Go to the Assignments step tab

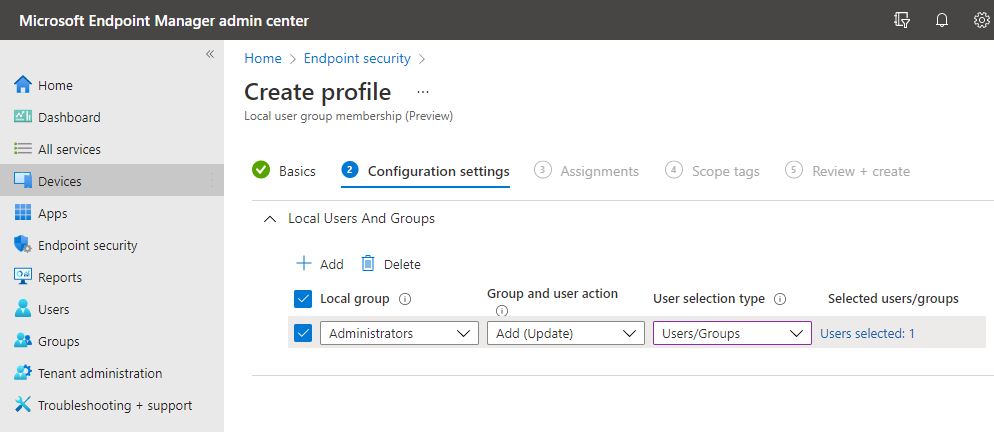[x=586, y=171]
